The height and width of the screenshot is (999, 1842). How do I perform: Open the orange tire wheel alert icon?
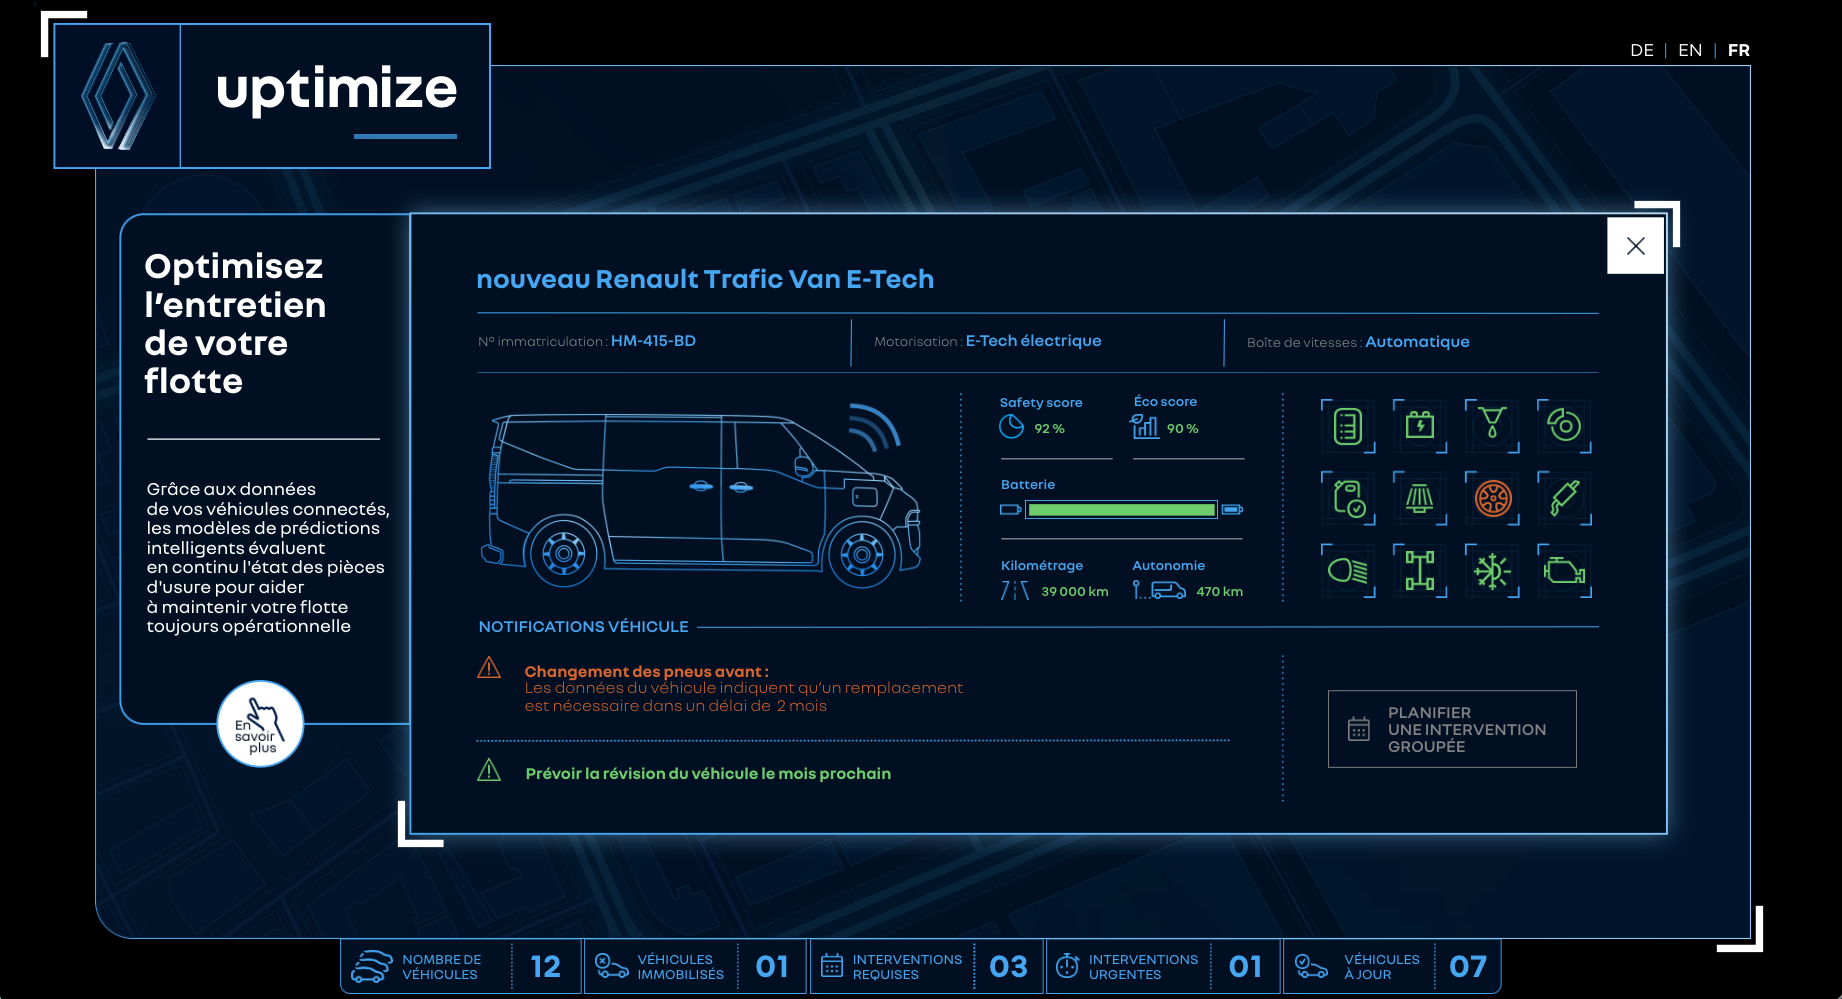click(1492, 498)
